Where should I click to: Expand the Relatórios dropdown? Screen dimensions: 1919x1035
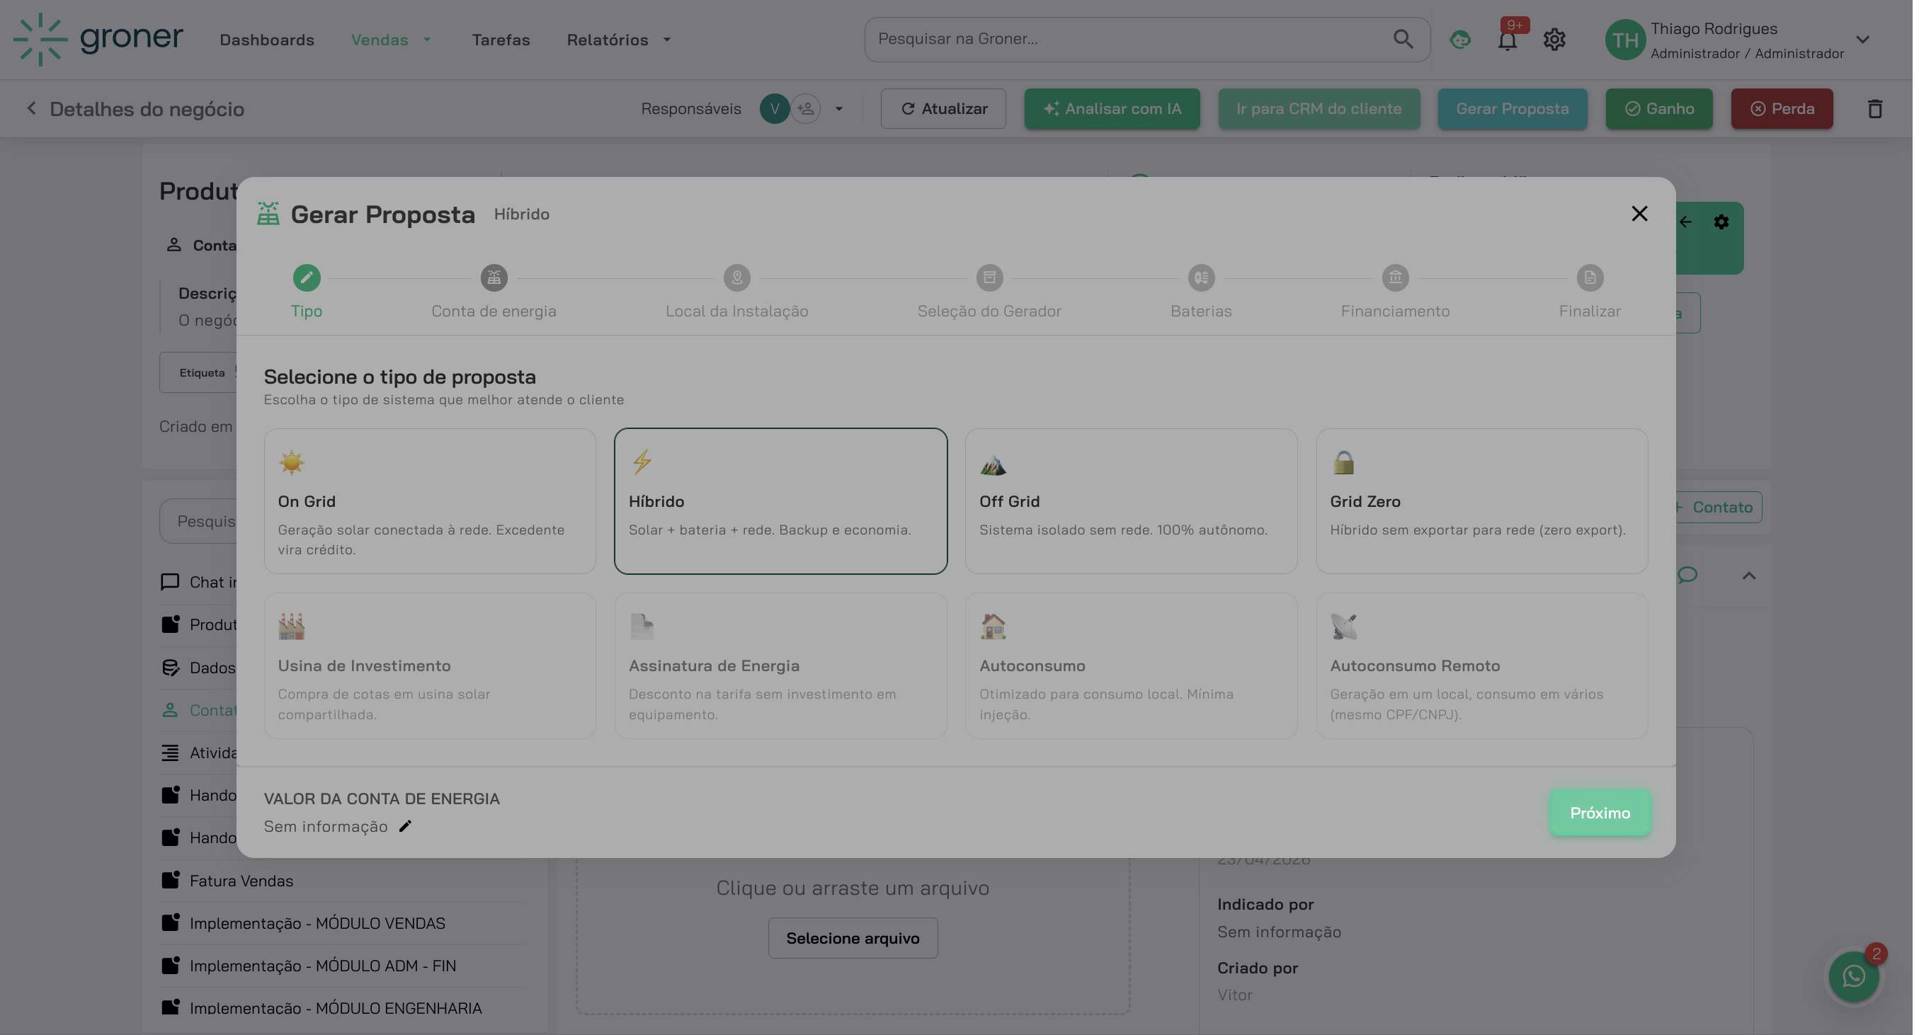point(618,39)
